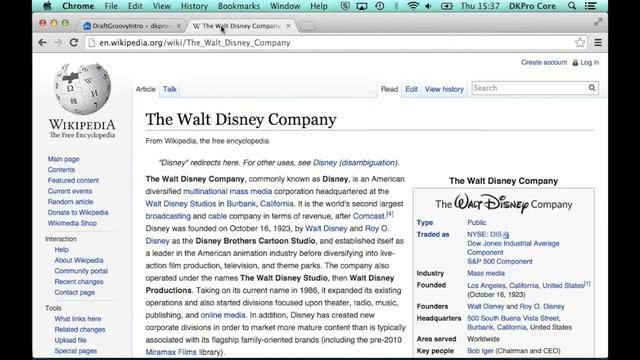Open Donate to Wikipedia link
Viewport: 640px width, 360px height.
click(x=78, y=212)
